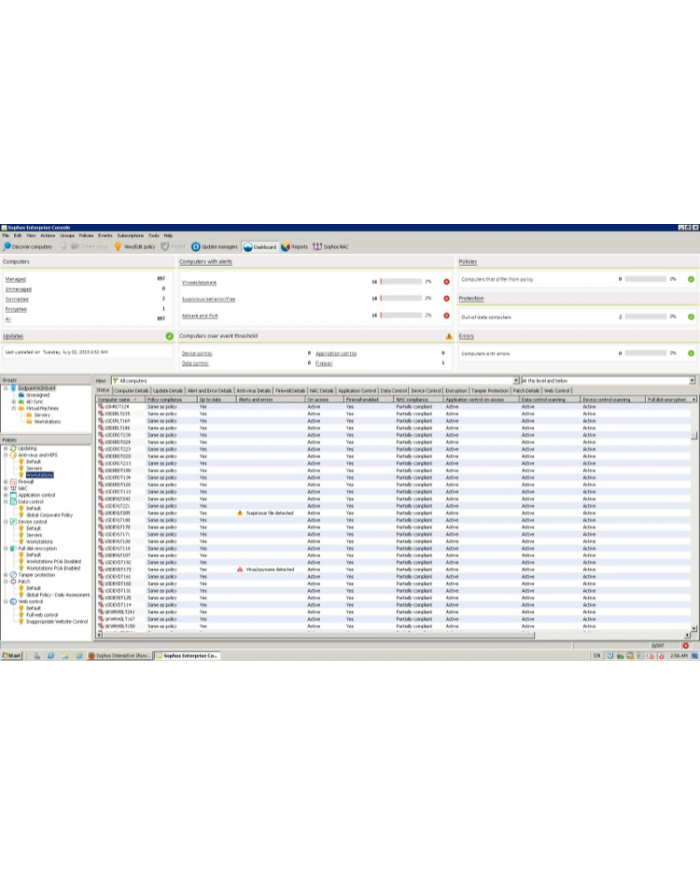
Task: Click the Viruses/spyware percentage bar
Action: pos(401,281)
